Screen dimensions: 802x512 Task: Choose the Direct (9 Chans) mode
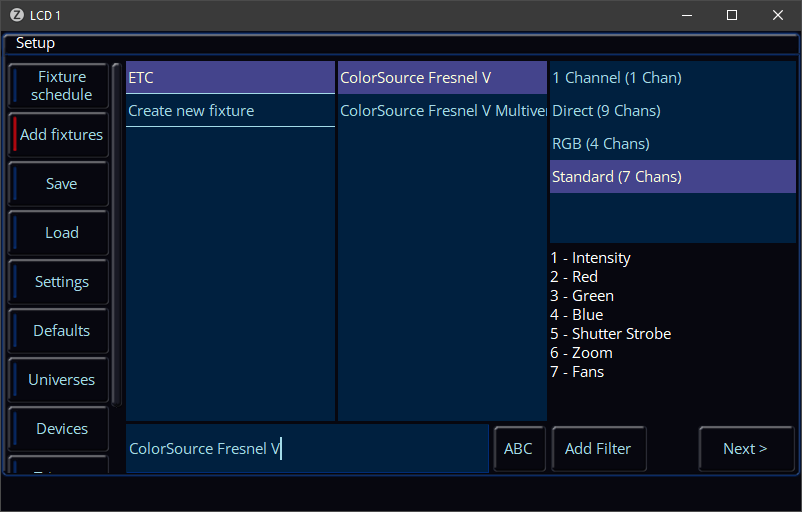click(673, 110)
